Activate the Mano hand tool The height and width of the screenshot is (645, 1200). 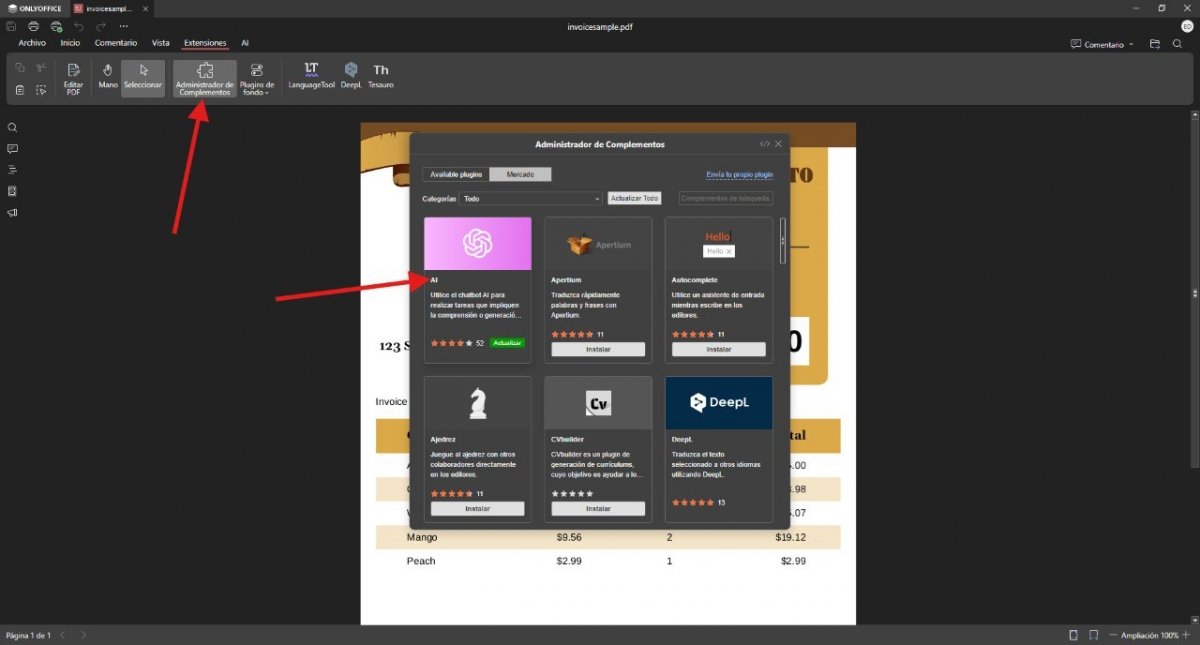[108, 76]
